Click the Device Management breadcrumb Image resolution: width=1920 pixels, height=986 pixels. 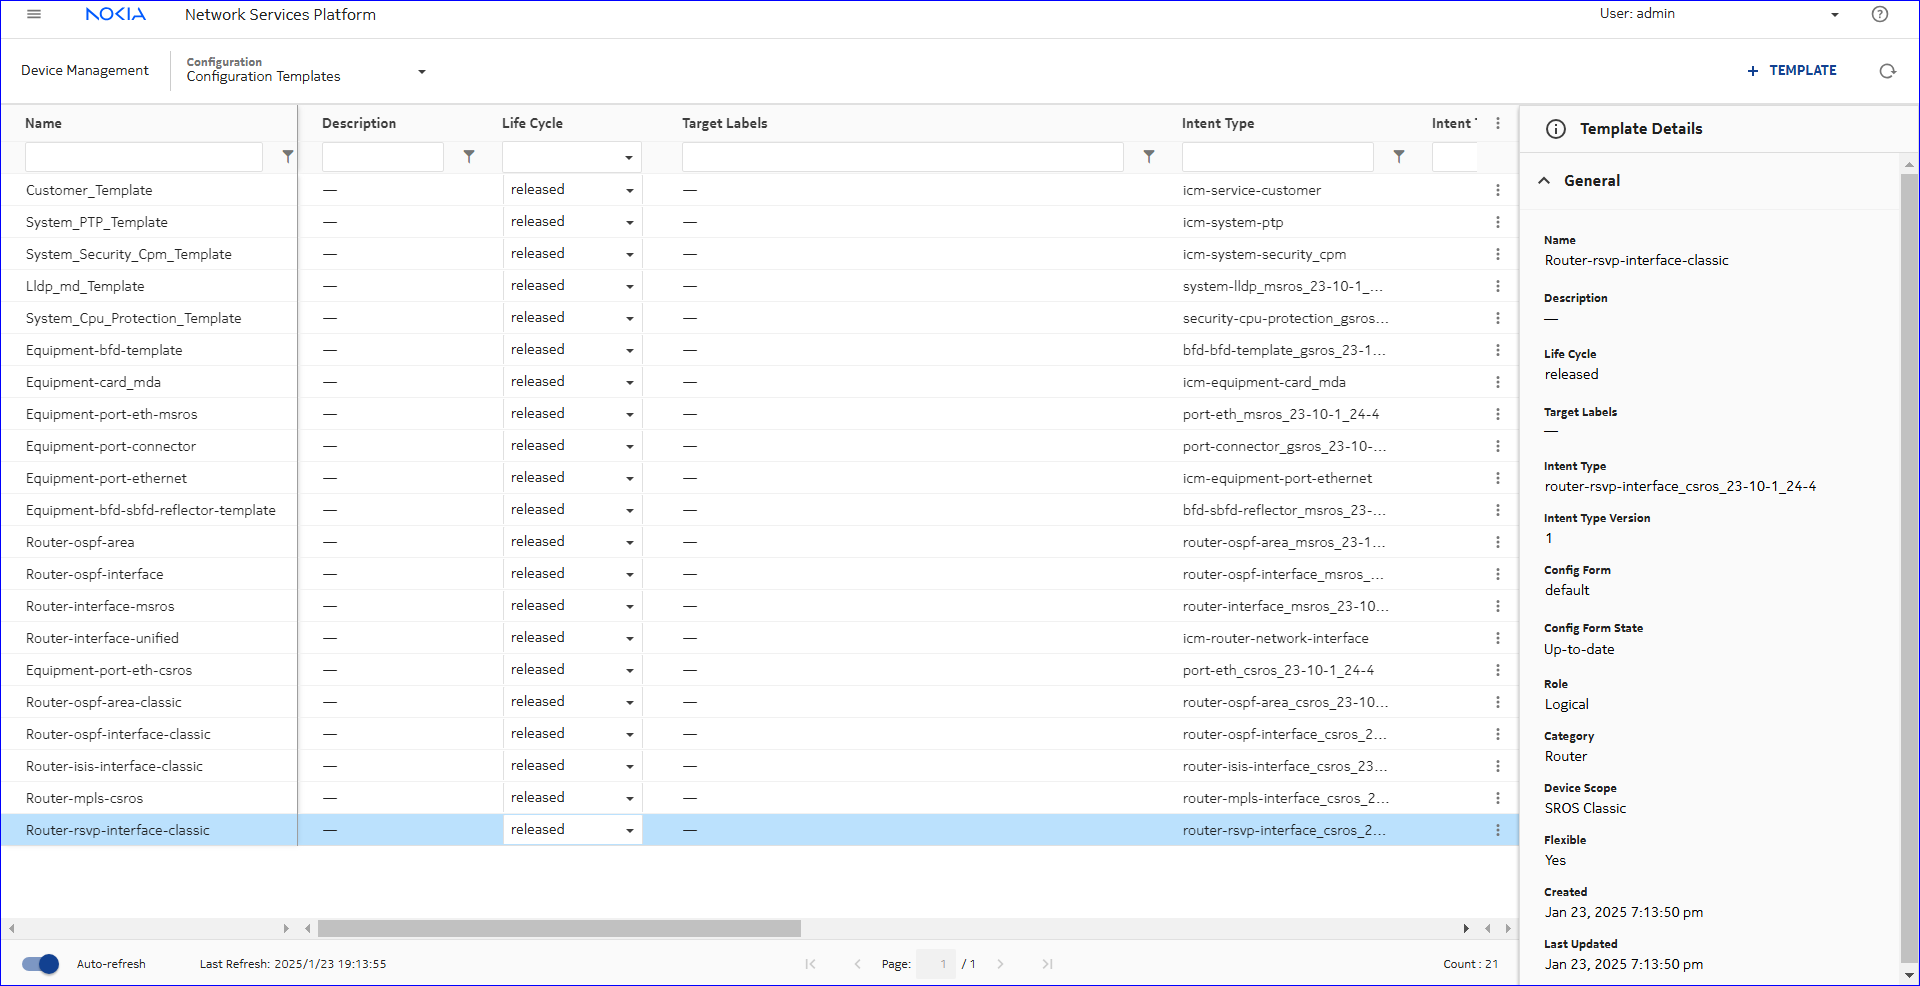[x=85, y=71]
